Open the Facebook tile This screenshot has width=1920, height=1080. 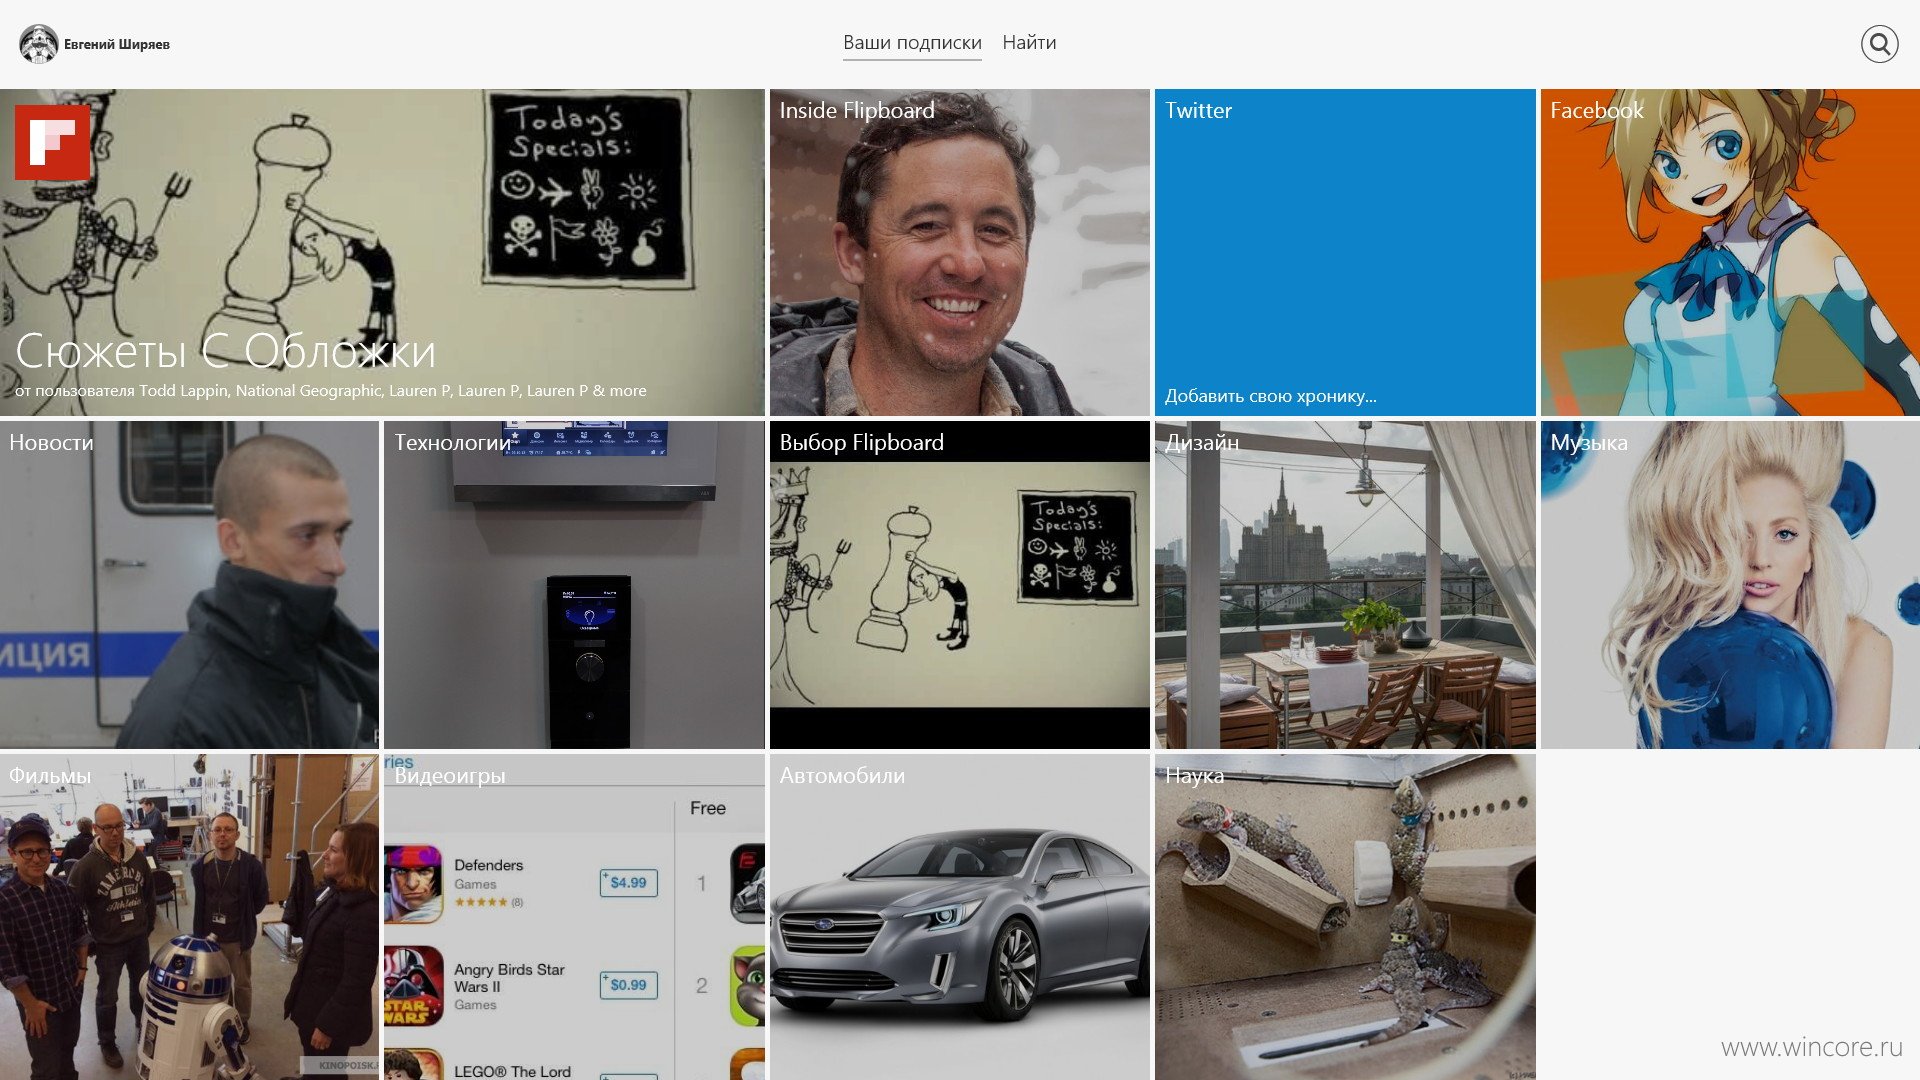(1730, 252)
